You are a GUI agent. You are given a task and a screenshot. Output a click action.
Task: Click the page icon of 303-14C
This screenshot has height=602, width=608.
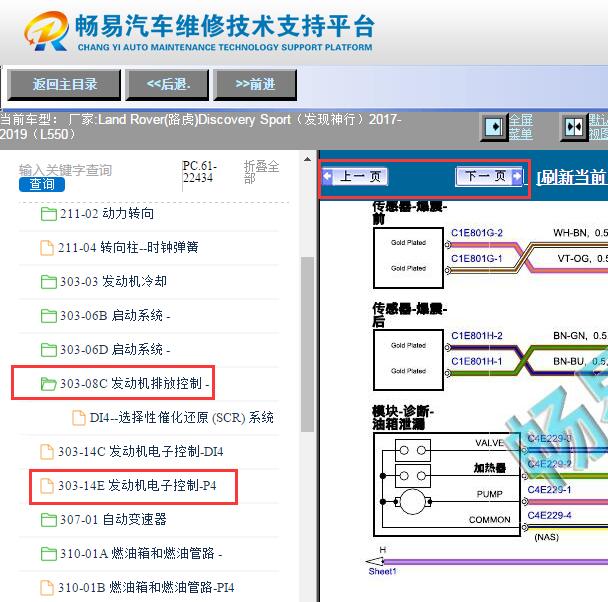(47, 452)
